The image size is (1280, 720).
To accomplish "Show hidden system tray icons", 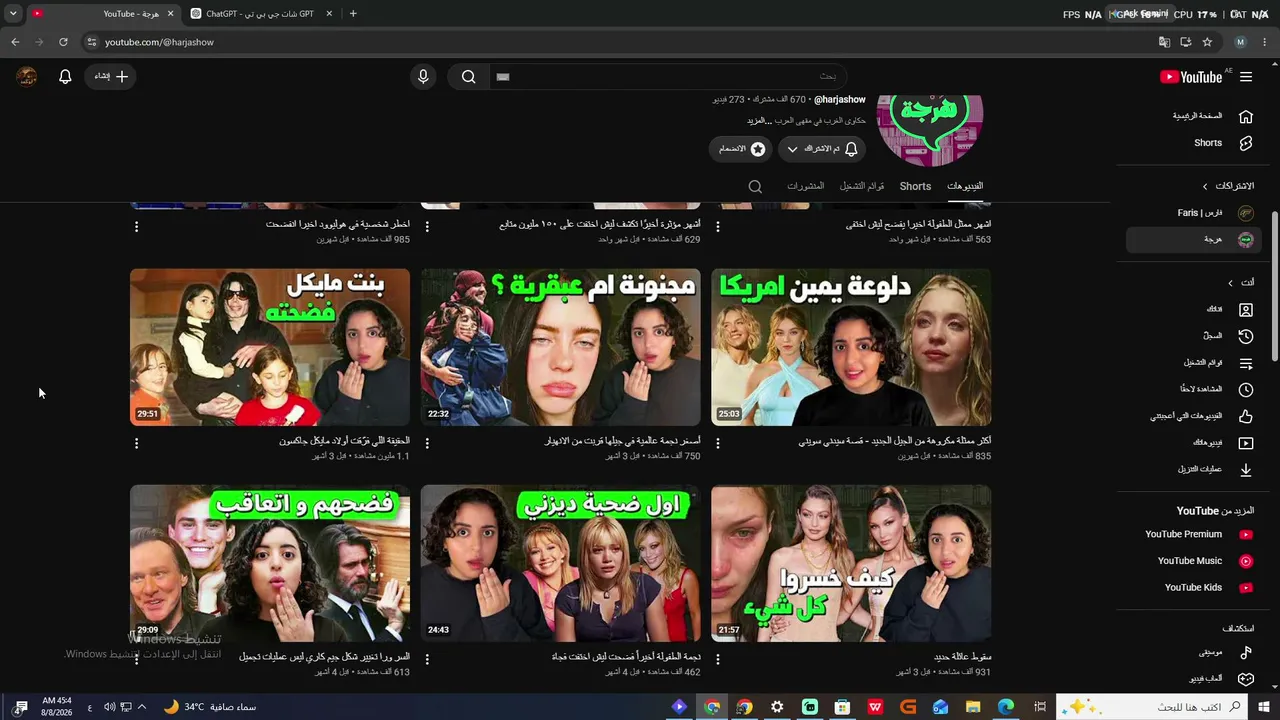I will coord(142,707).
